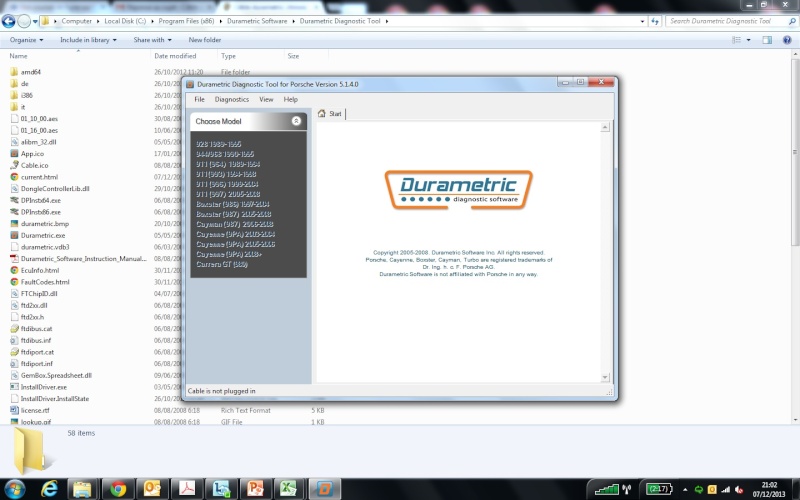The height and width of the screenshot is (500, 800).
Task: Click 'Cable is not plugged in' status text
Action: 221,391
